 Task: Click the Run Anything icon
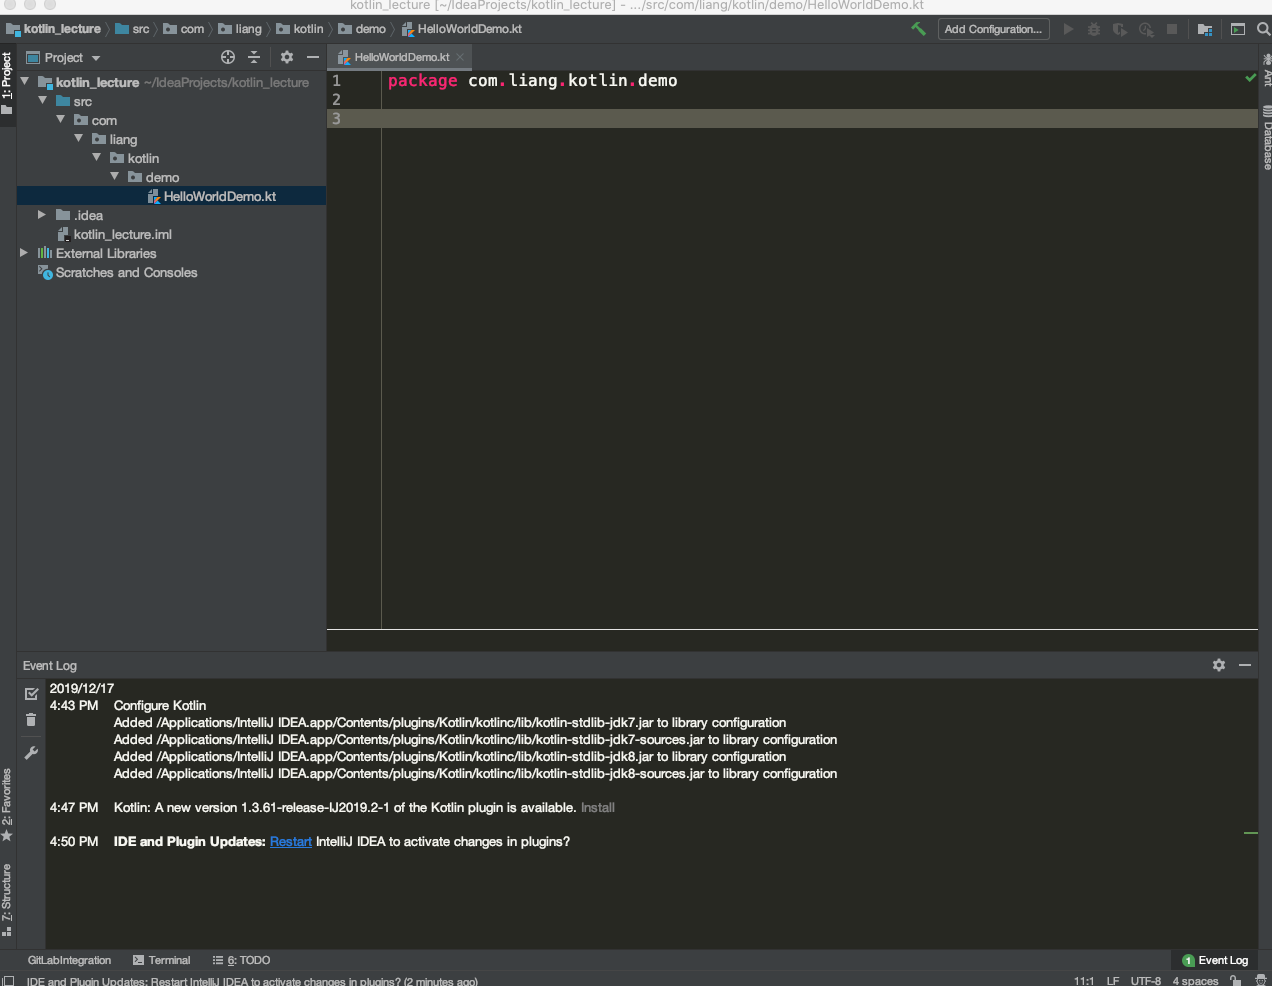pyautogui.click(x=1238, y=29)
